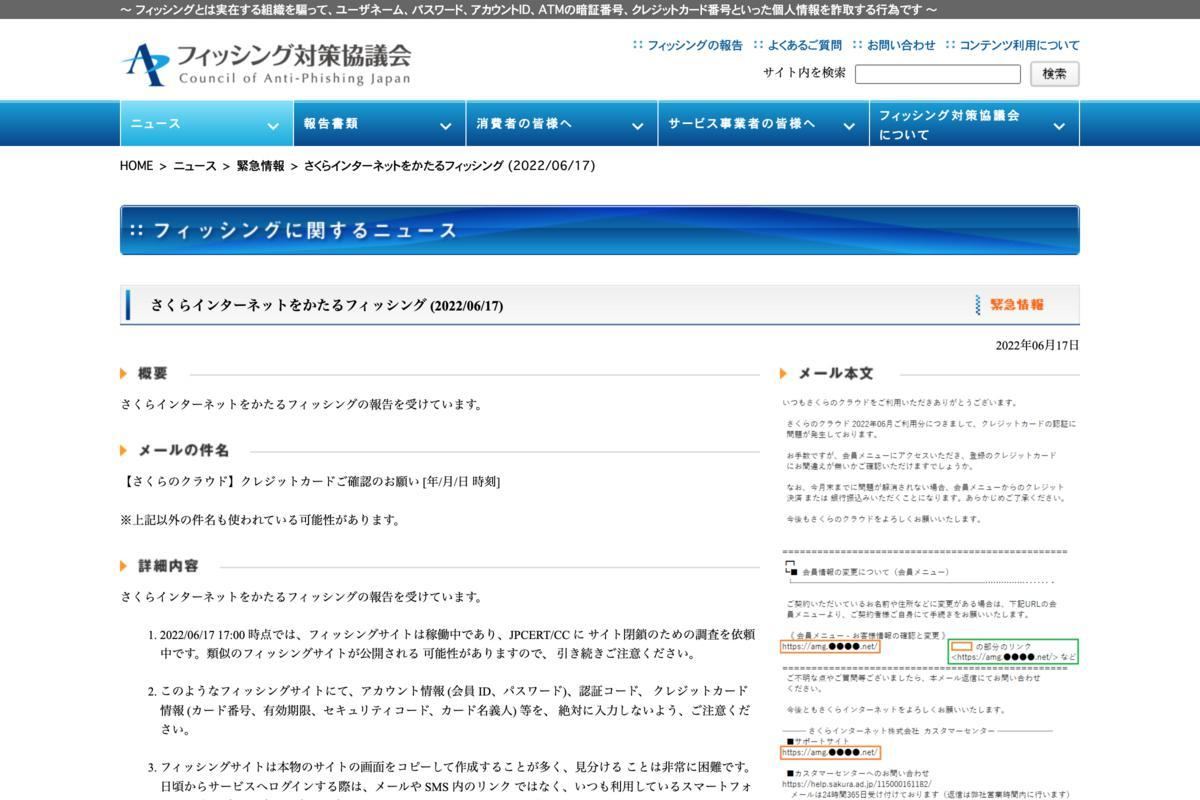
Task: Expand chevron on ニュース menu
Action: coord(273,126)
